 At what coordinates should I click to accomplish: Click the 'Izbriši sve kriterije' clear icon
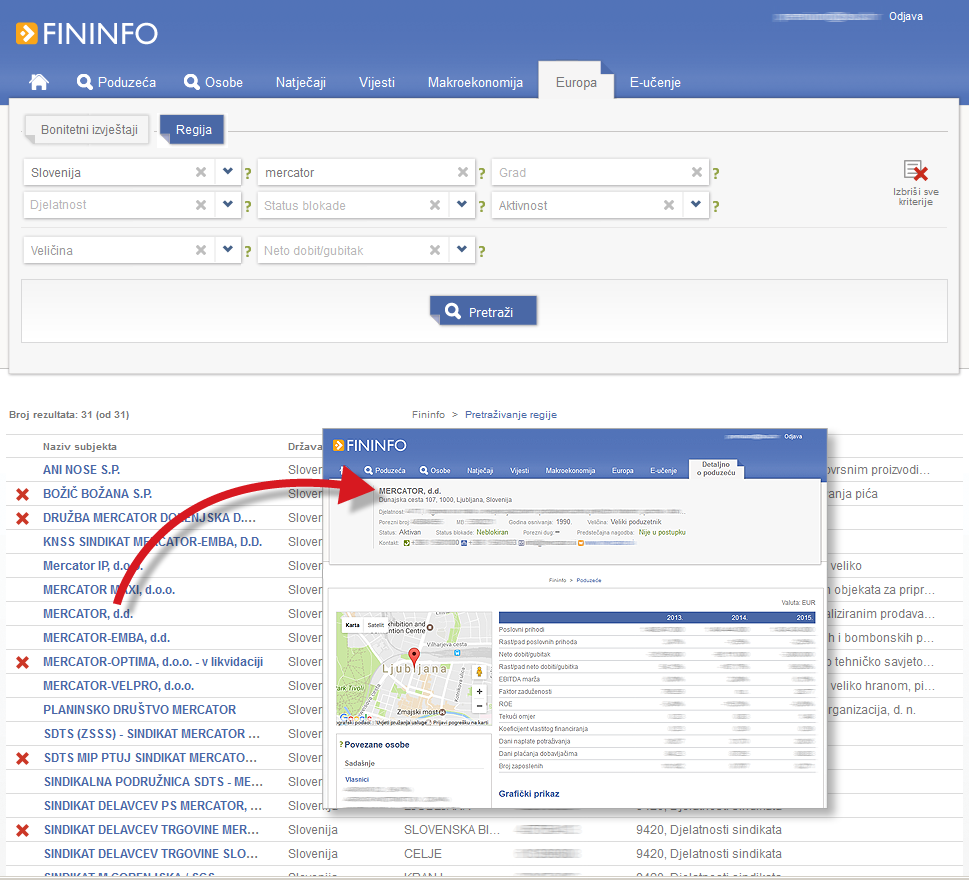pyautogui.click(x=914, y=172)
